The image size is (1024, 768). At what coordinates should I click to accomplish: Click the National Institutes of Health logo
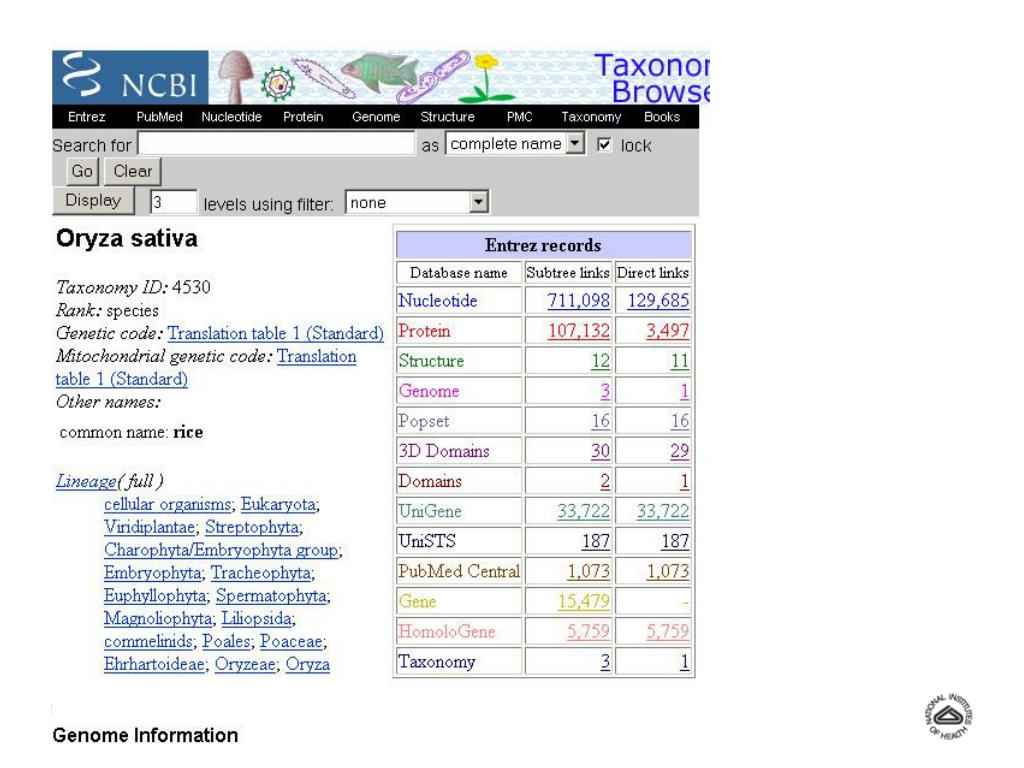click(949, 716)
